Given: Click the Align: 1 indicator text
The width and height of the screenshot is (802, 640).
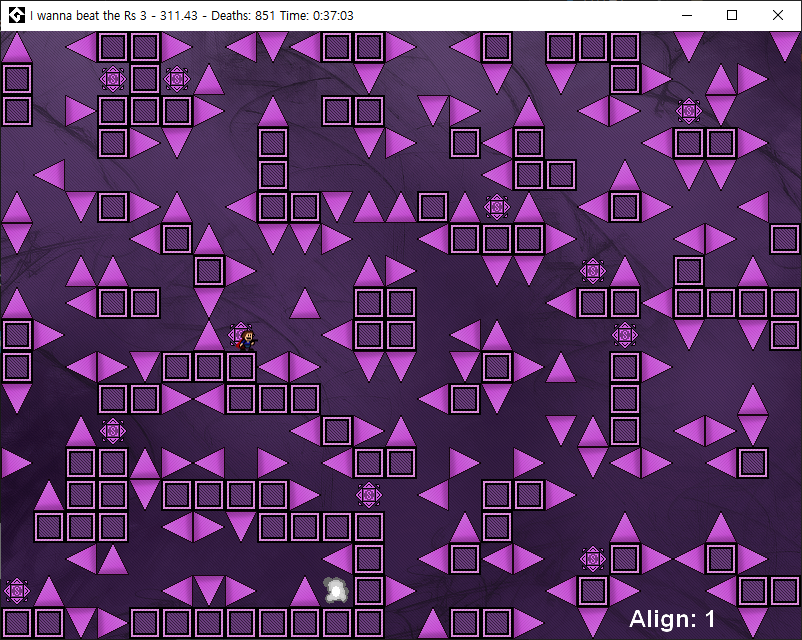Looking at the screenshot, I should pos(672,619).
